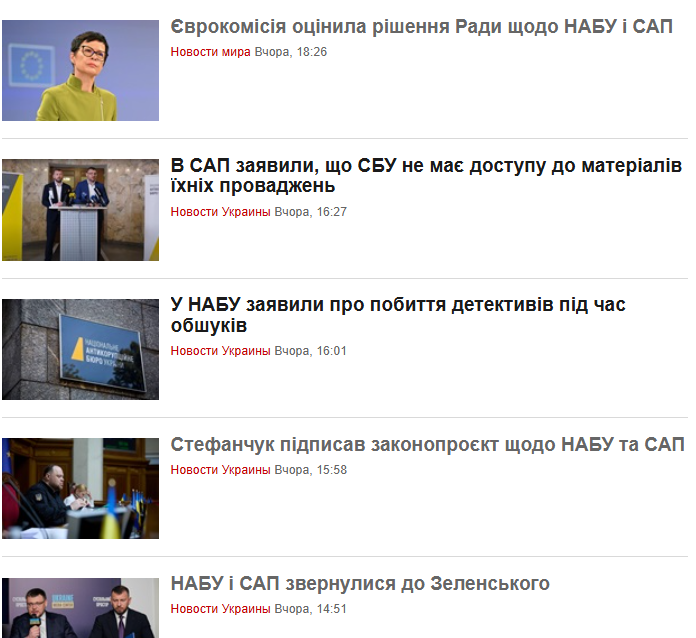Click thumbnail of parliament session photo
The height and width of the screenshot is (638, 696).
tap(80, 488)
